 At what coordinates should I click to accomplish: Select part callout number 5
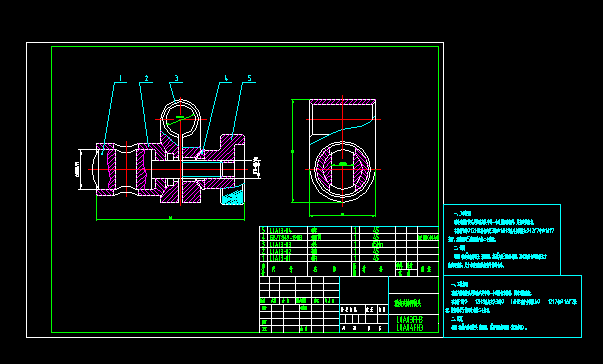(x=249, y=78)
